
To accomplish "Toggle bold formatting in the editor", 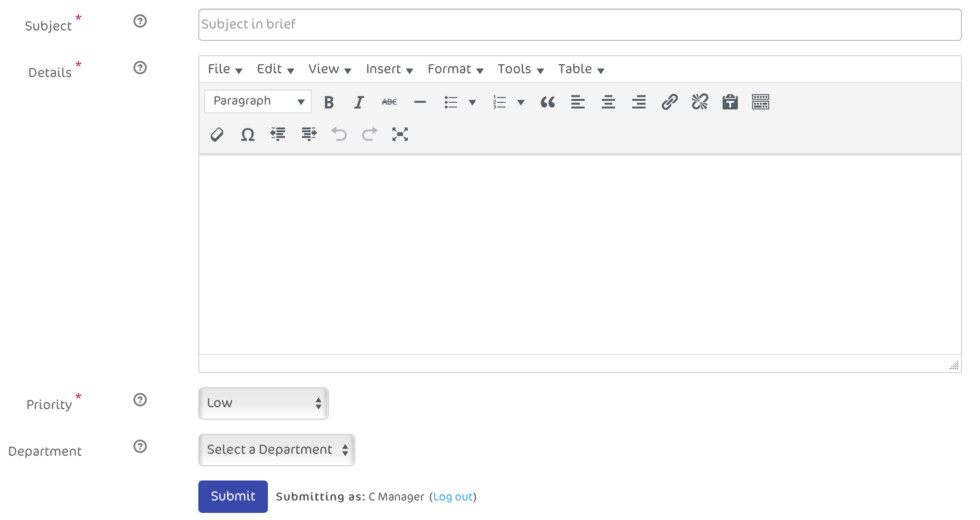I will tap(329, 102).
